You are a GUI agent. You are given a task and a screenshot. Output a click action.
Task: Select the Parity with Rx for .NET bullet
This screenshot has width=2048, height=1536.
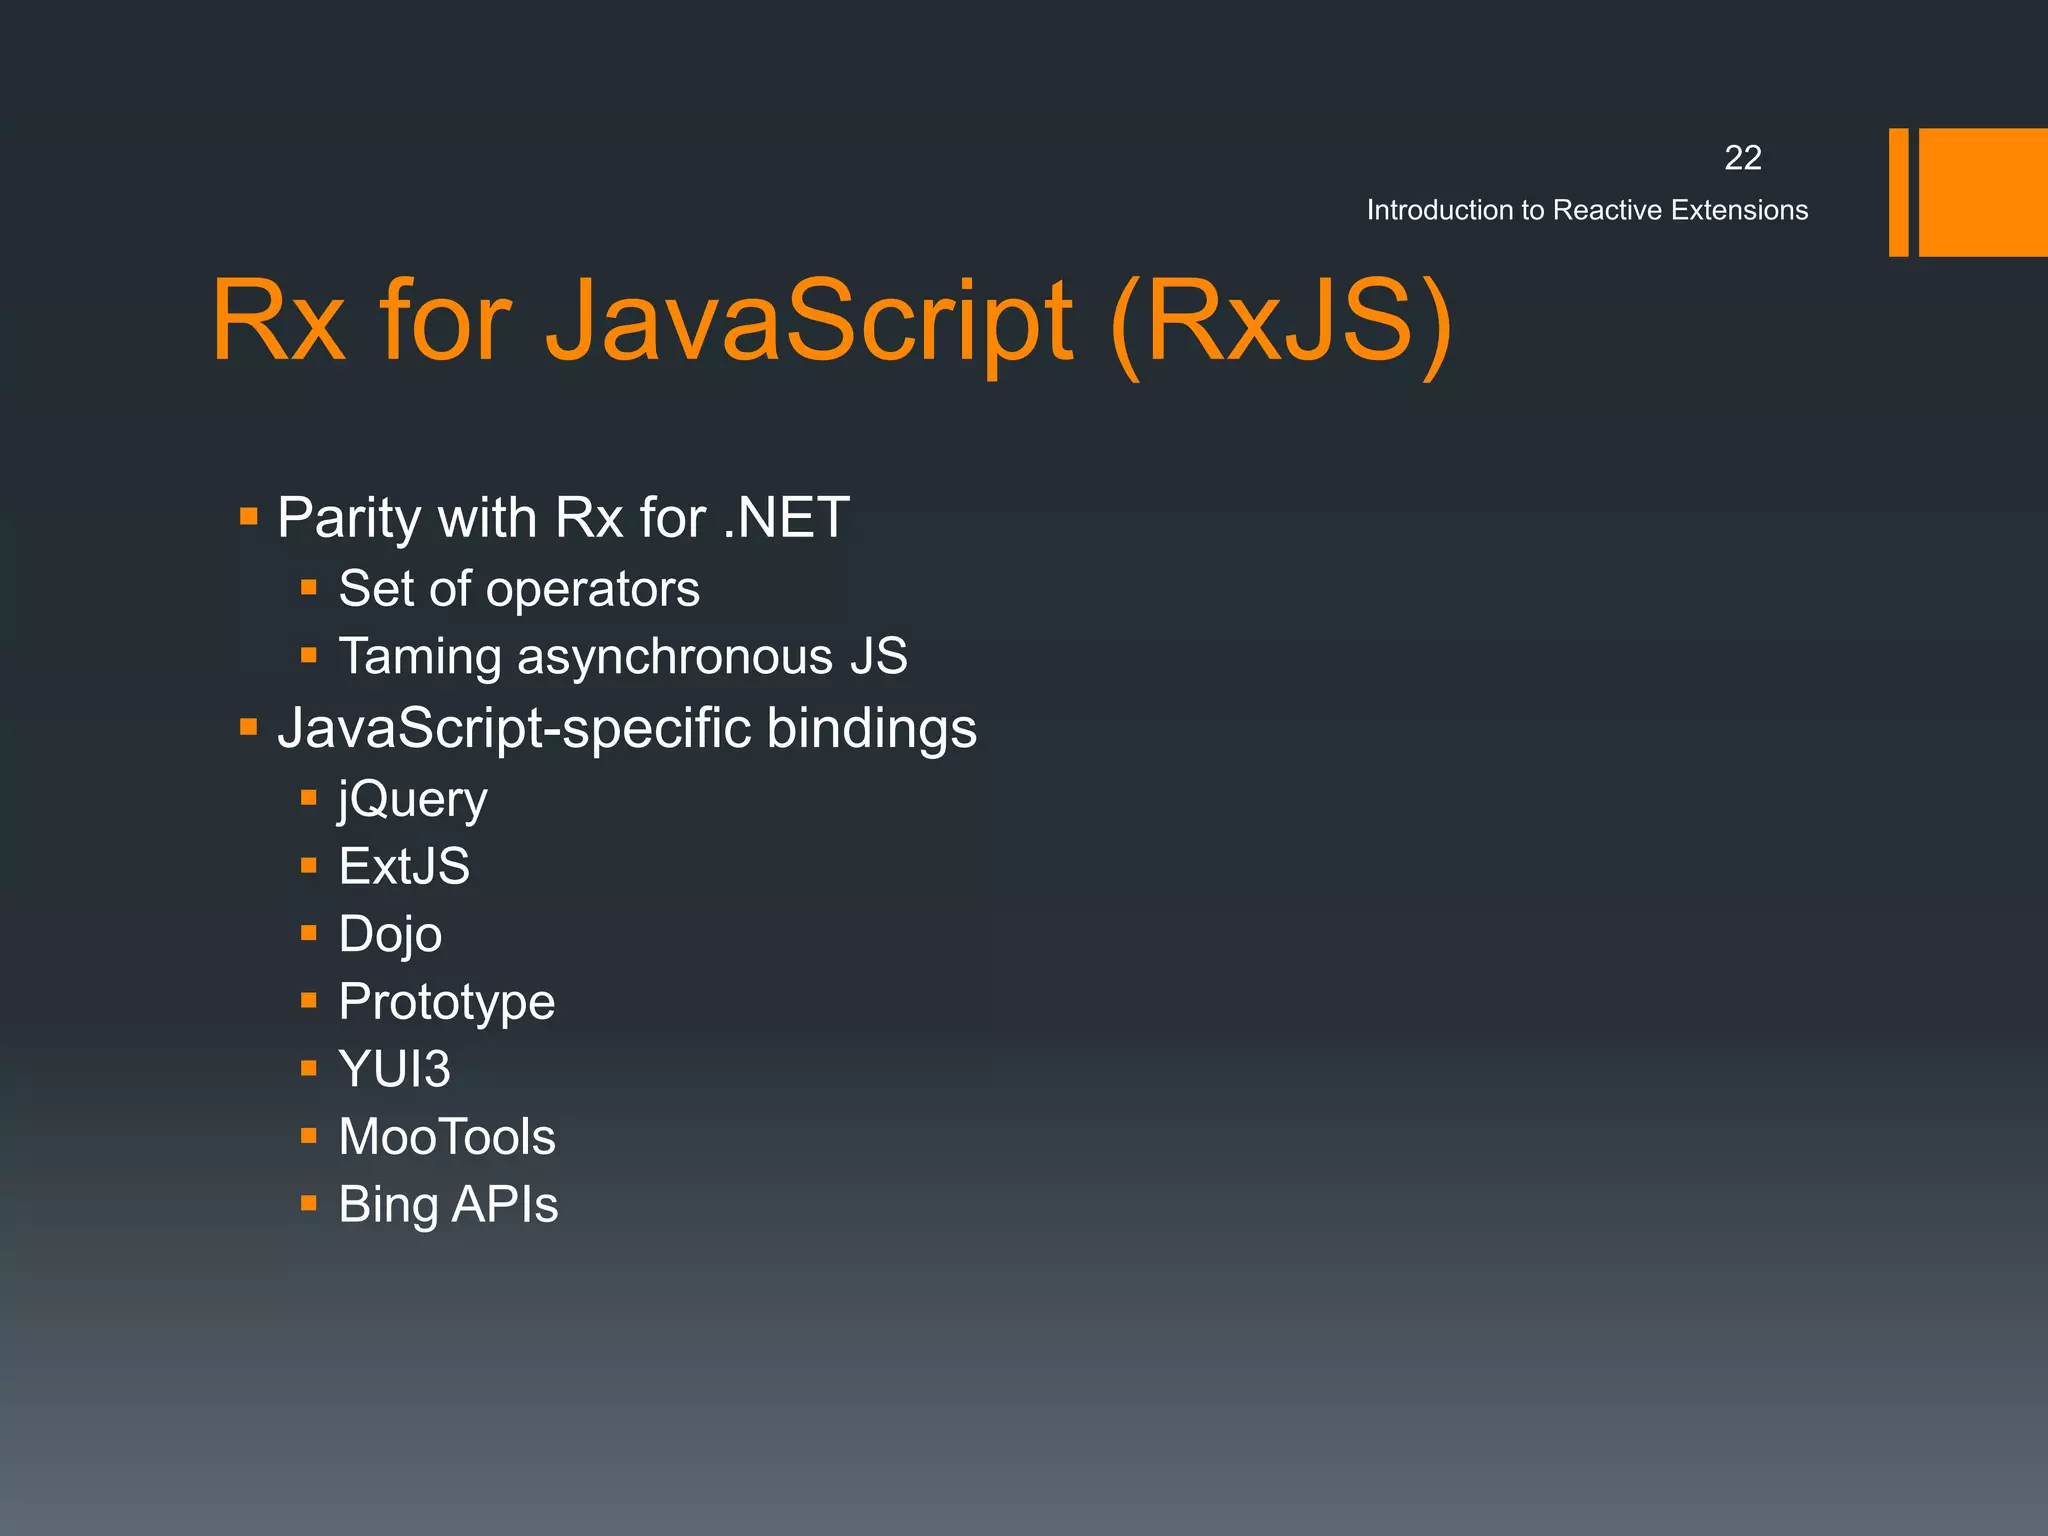pos(563,518)
